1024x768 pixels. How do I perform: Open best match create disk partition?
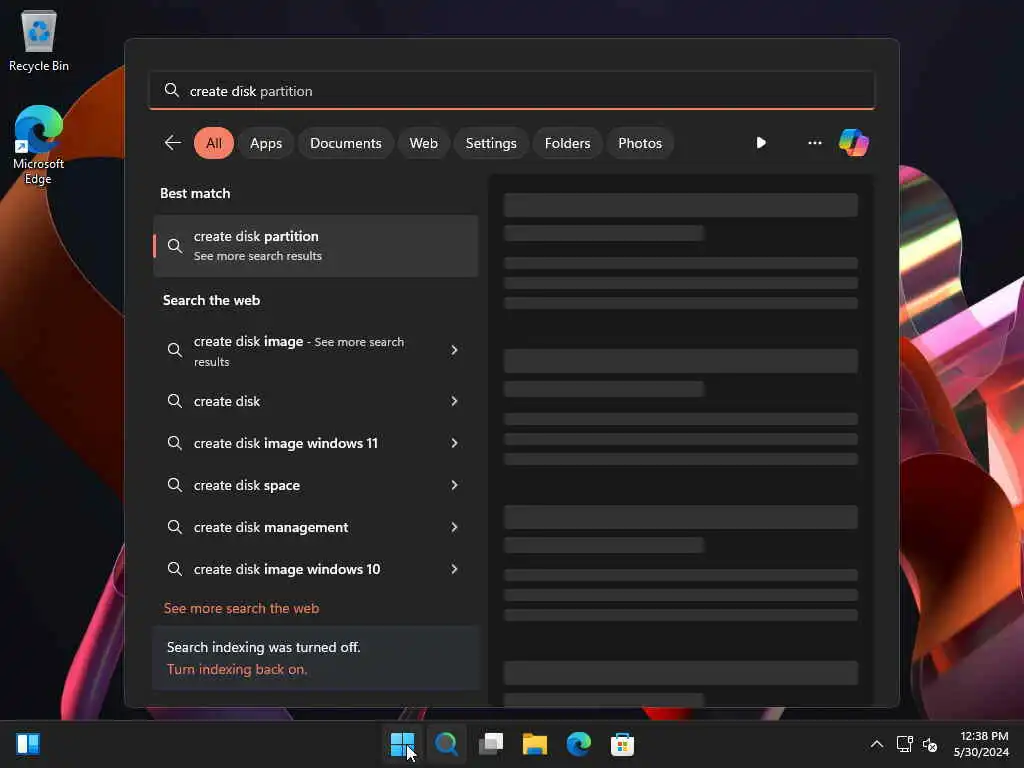[x=315, y=246]
